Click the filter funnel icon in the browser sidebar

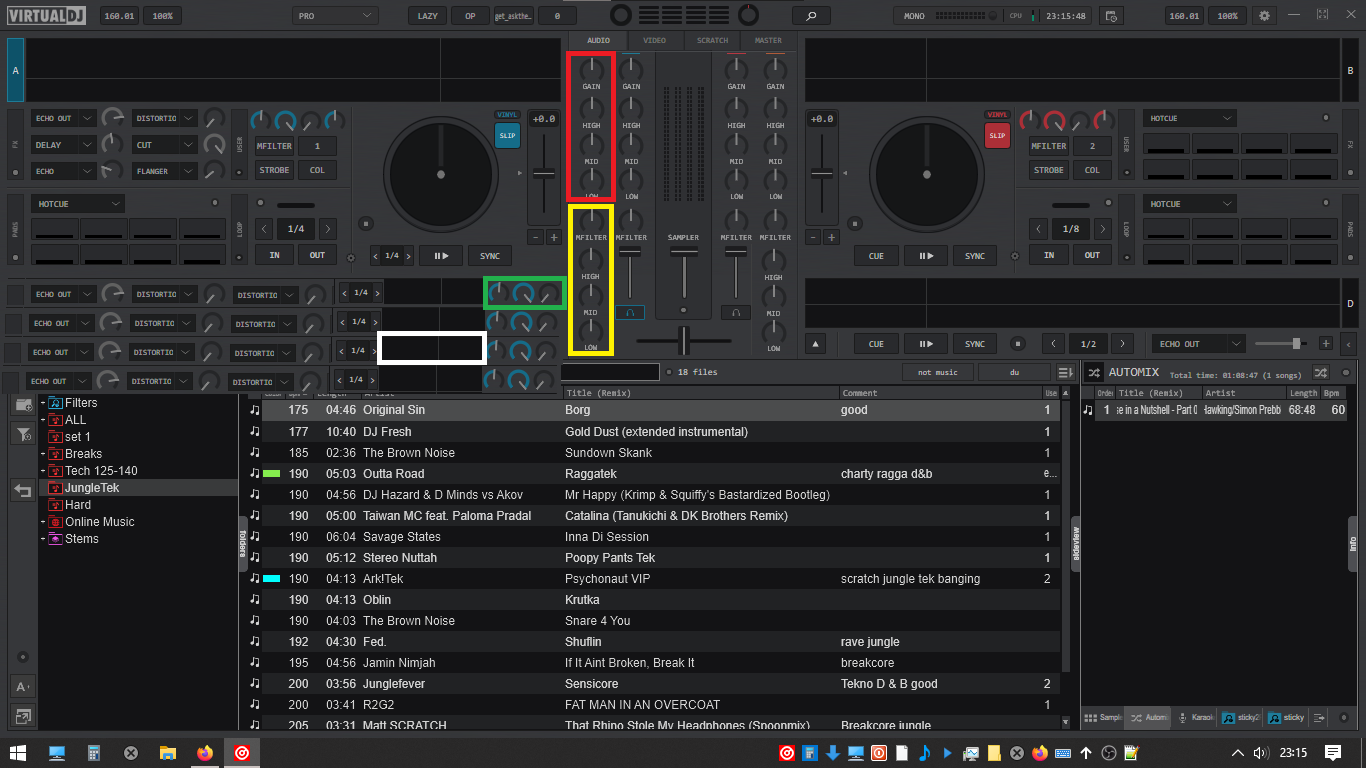23,434
